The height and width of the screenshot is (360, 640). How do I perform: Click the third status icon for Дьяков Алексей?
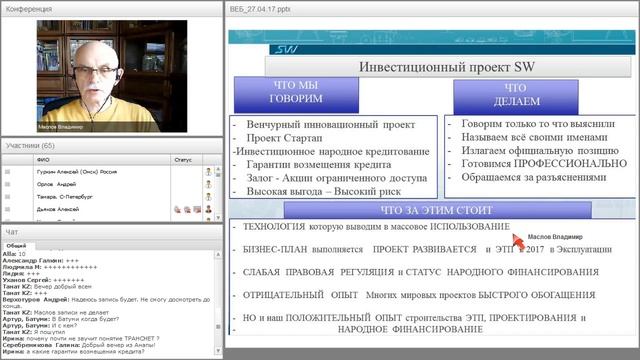coord(197,209)
